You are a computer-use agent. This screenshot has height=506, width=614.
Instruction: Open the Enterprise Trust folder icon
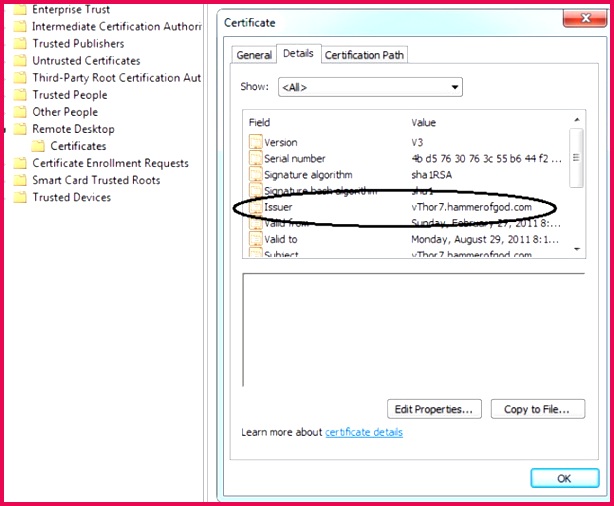[20, 9]
